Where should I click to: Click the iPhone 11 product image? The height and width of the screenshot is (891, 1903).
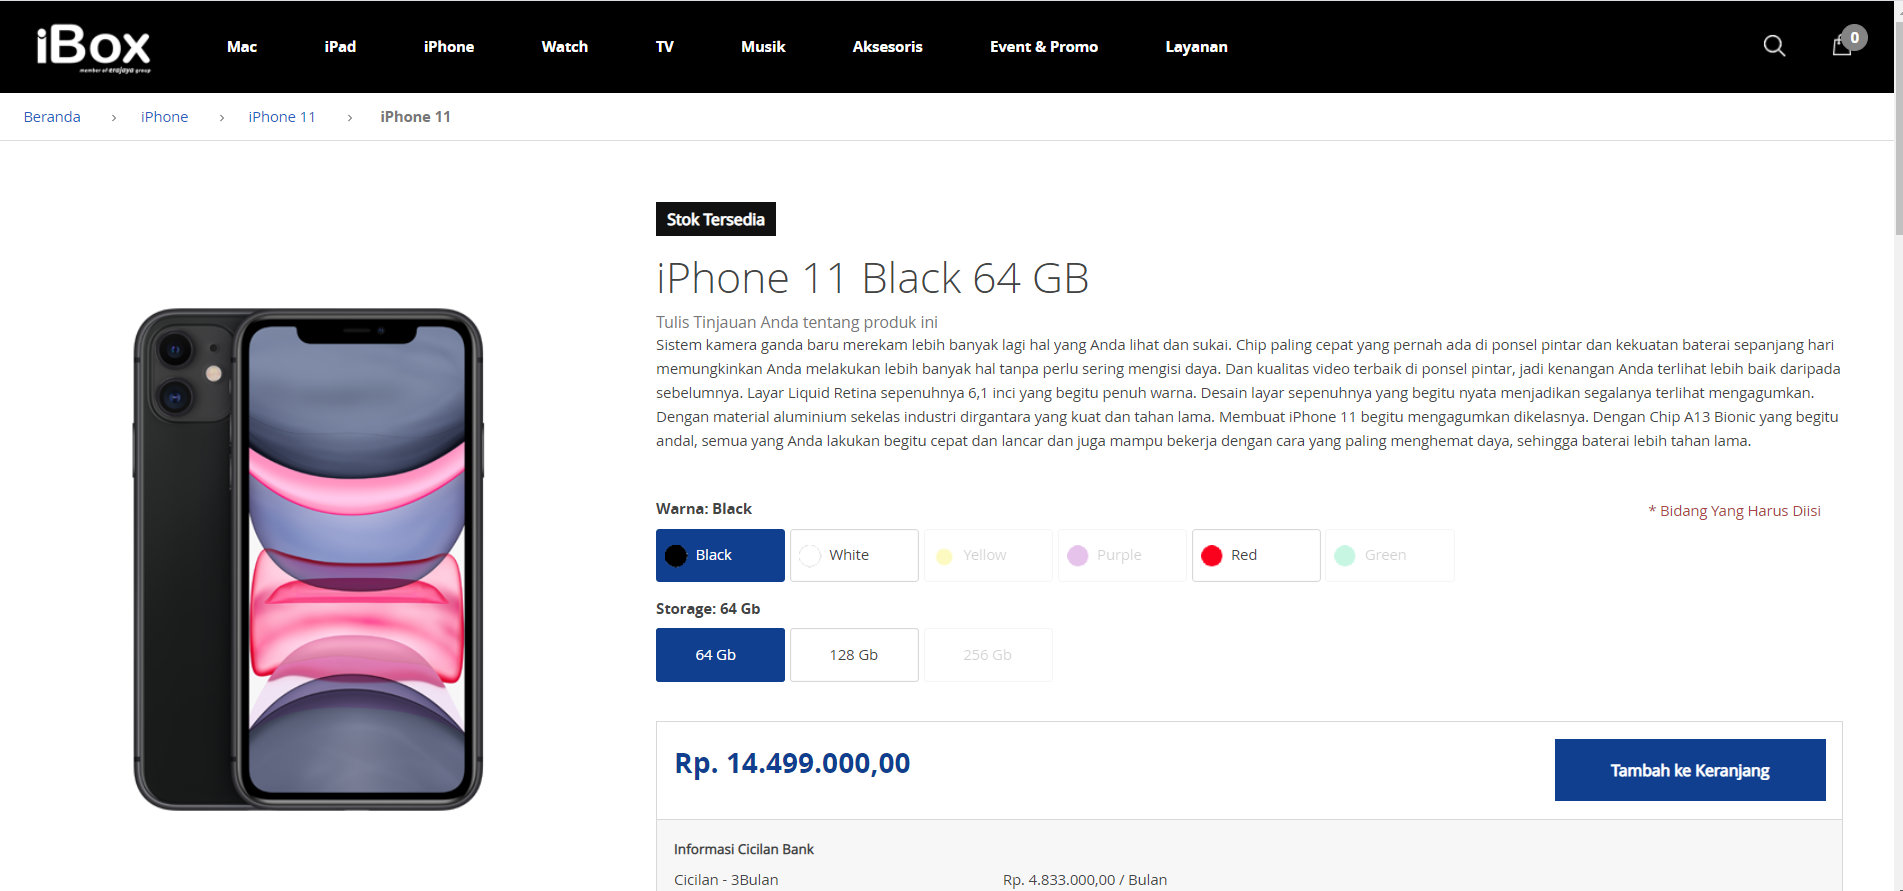[308, 559]
